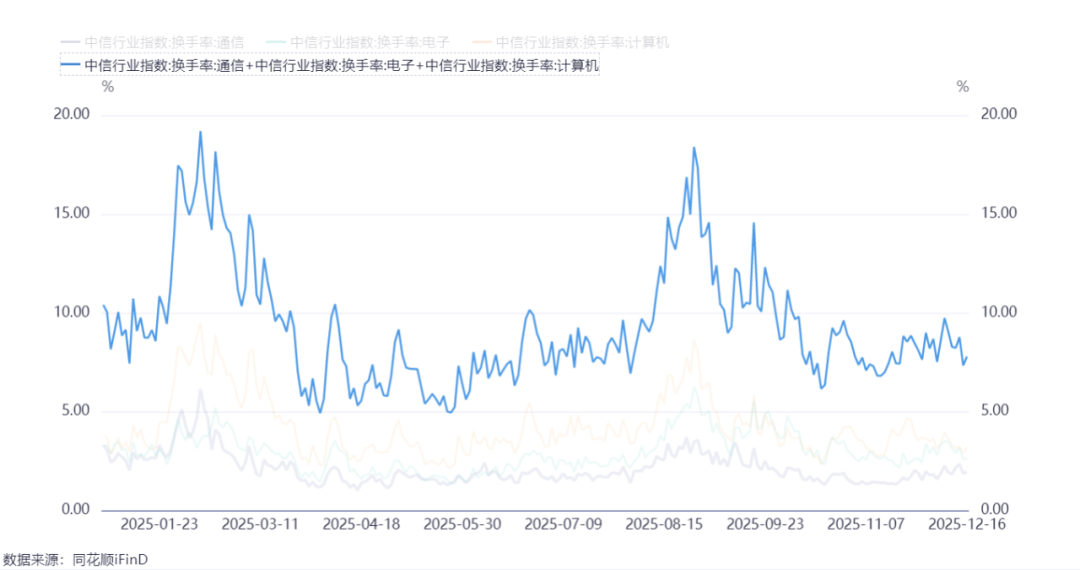Click x-axis date label 2025-04-18

click(361, 525)
